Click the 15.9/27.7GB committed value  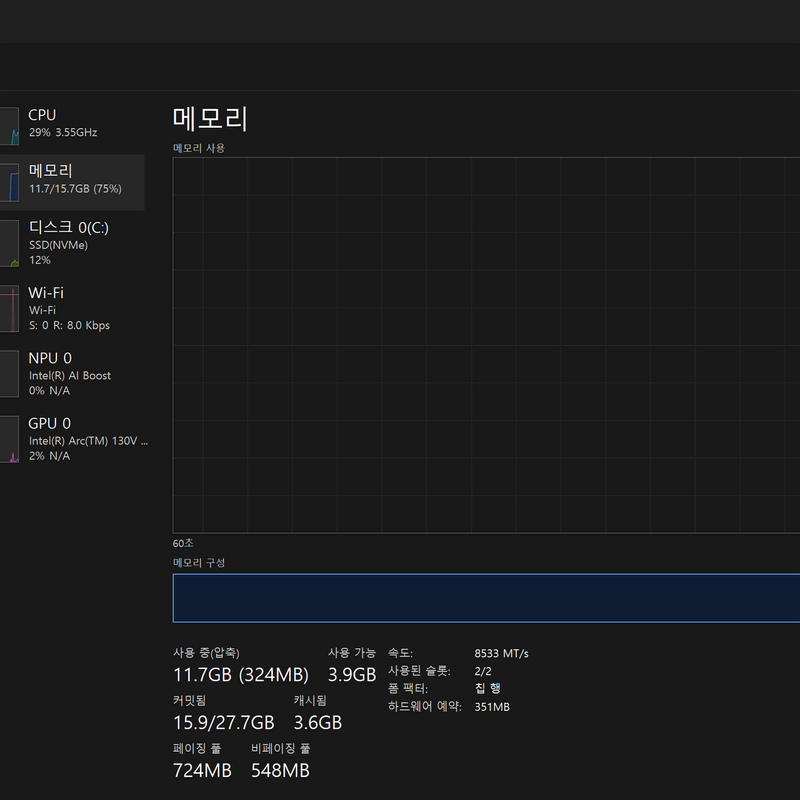224,723
